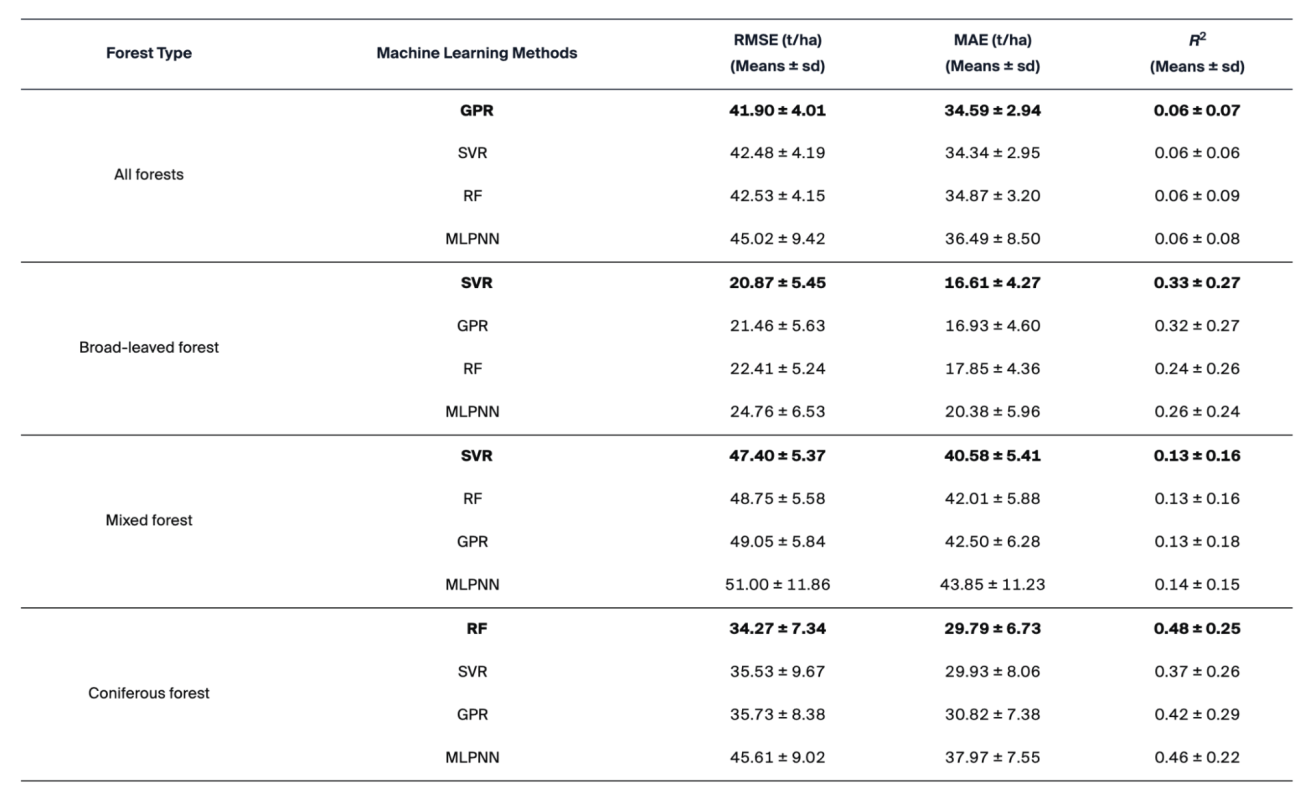
Task: Select the Machine Learning Methods header
Action: [x=476, y=54]
